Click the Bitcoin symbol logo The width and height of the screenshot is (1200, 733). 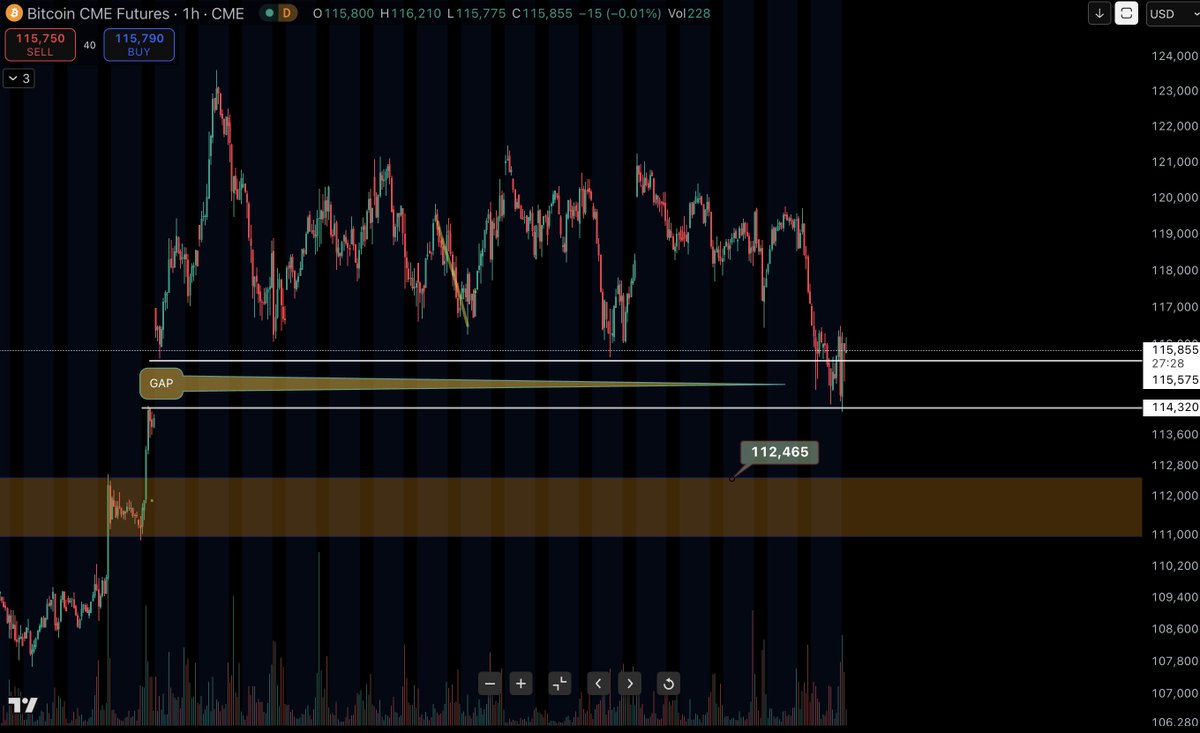[x=14, y=14]
